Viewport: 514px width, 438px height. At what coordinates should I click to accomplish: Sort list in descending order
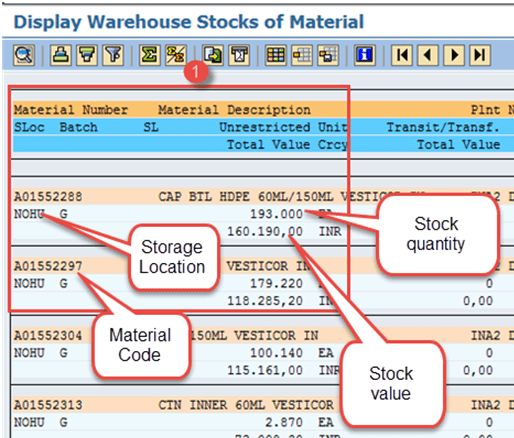[x=87, y=55]
